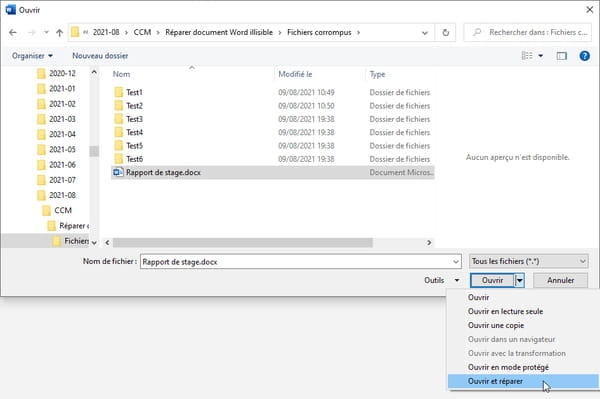This screenshot has width=600, height=399.
Task: Sort by Modifié le column
Action: click(x=295, y=74)
